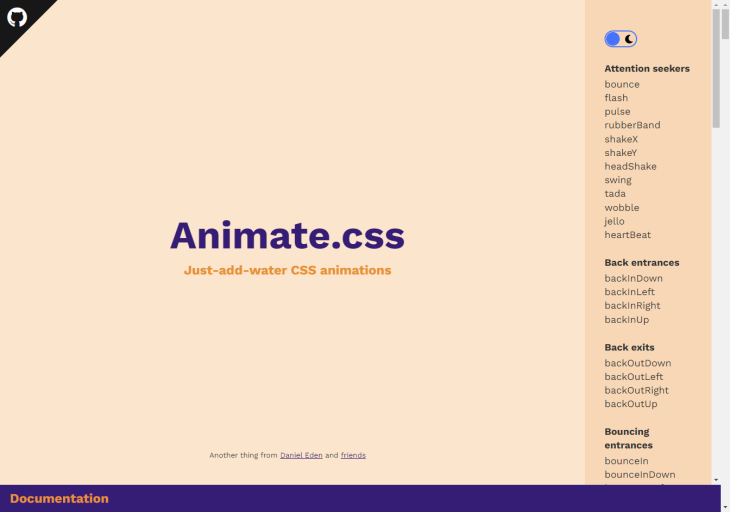
Task: Click the Documentation heading
Action: pyautogui.click(x=59, y=499)
